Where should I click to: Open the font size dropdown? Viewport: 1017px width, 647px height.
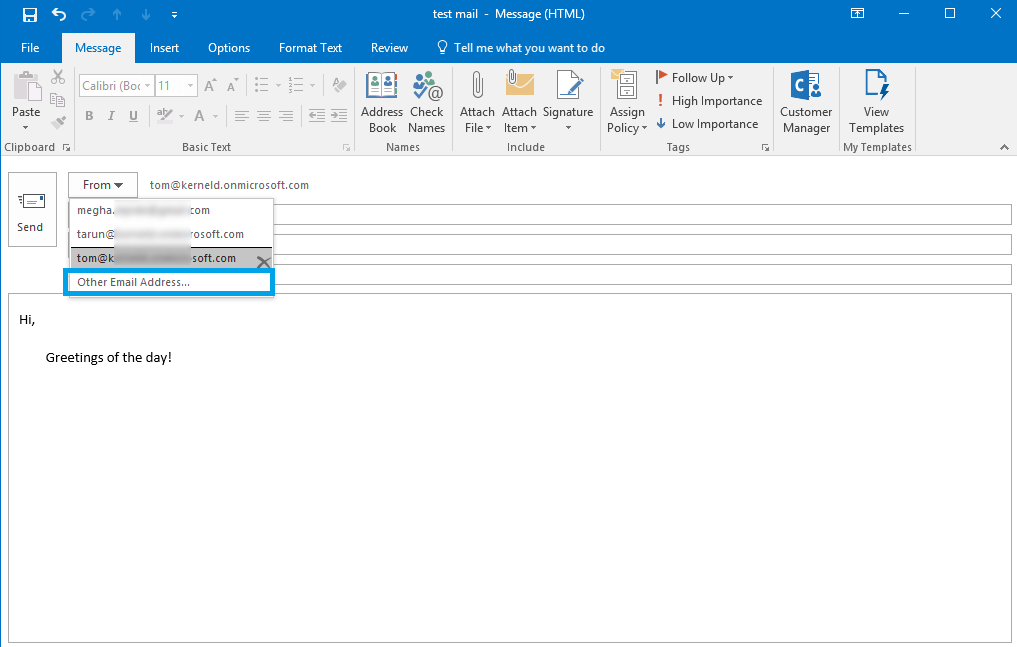[190, 86]
